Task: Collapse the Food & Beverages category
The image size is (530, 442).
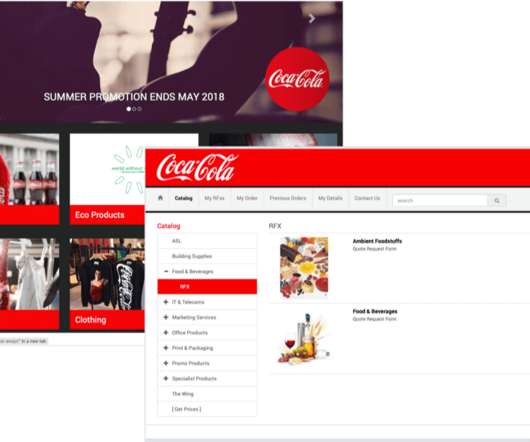Action: (x=166, y=271)
